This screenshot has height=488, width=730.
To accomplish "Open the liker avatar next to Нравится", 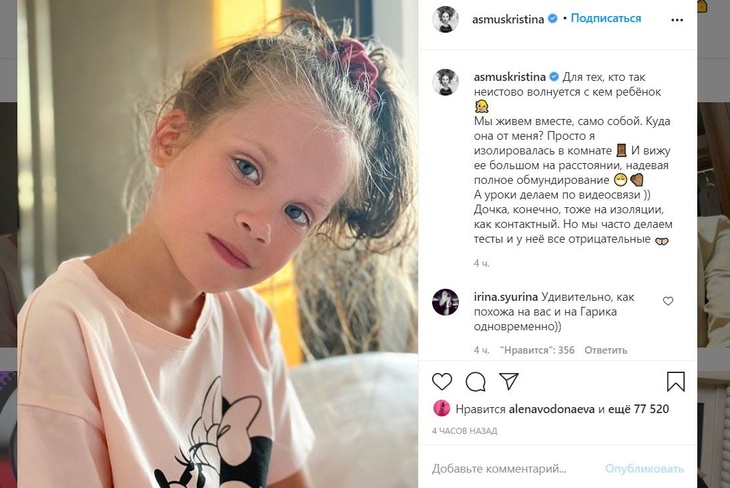I will click(x=441, y=408).
